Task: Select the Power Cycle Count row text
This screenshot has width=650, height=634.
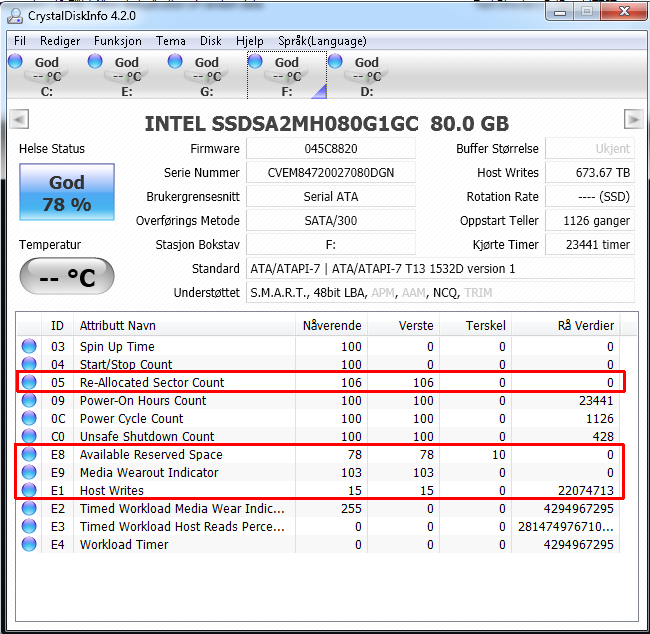Action: 131,419
